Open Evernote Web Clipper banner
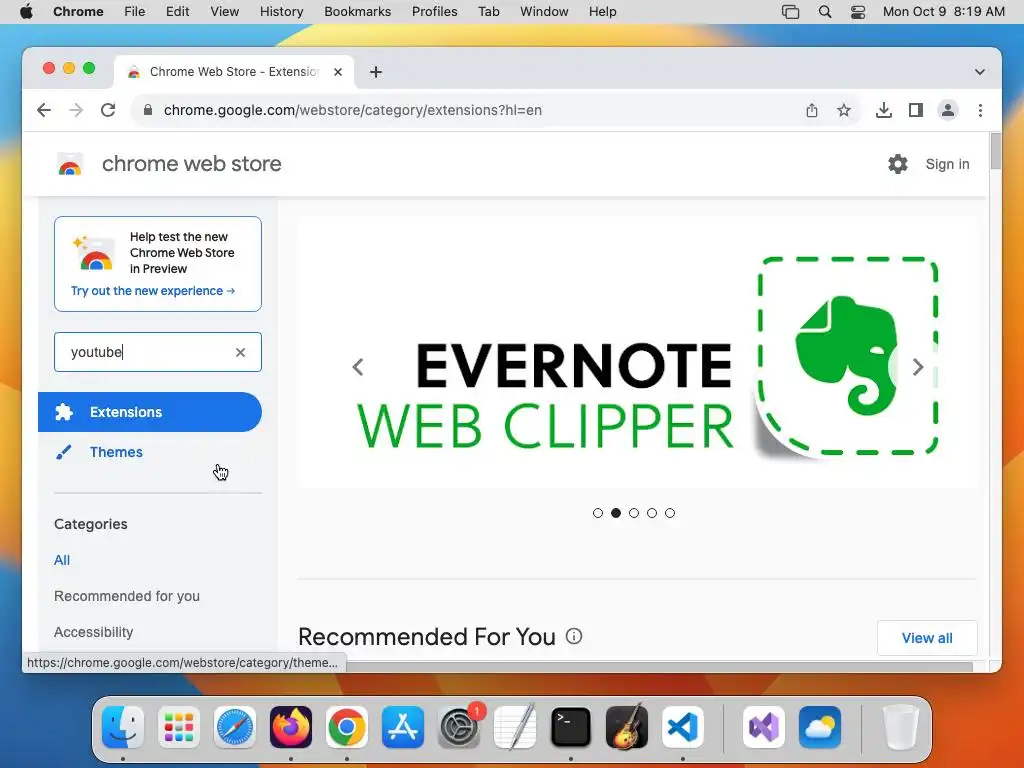The width and height of the screenshot is (1024, 768). [x=637, y=353]
